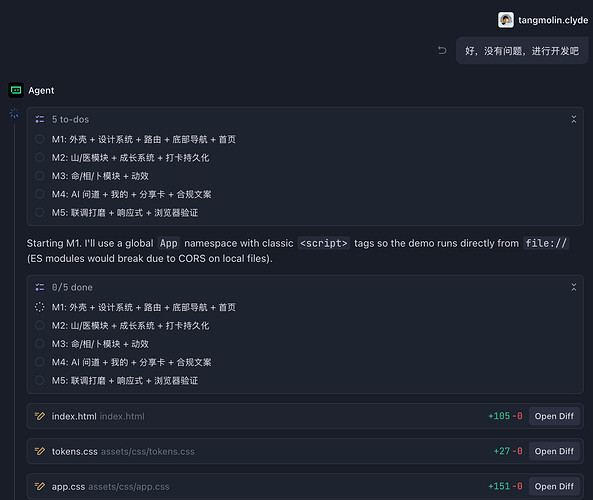Click the undo arrow beside the user message
This screenshot has width=593, height=500.
(x=442, y=50)
